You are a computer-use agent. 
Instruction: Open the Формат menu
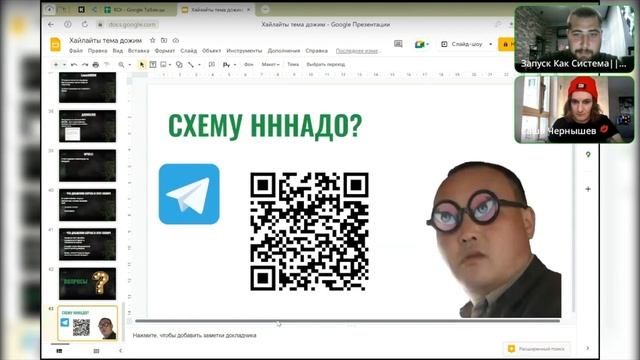165,51
